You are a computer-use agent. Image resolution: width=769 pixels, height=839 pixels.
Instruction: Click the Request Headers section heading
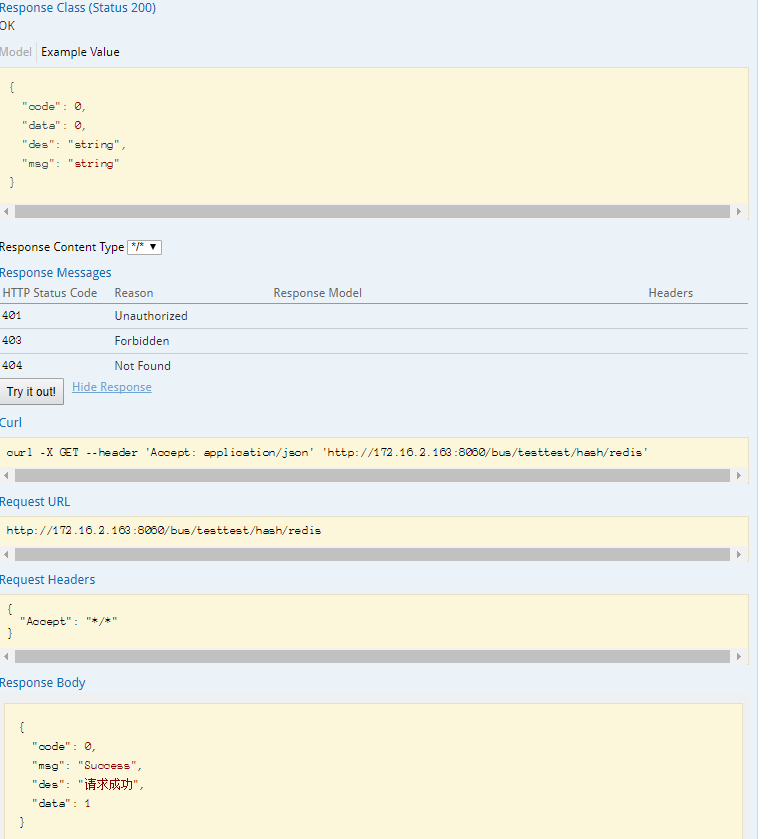pos(48,580)
